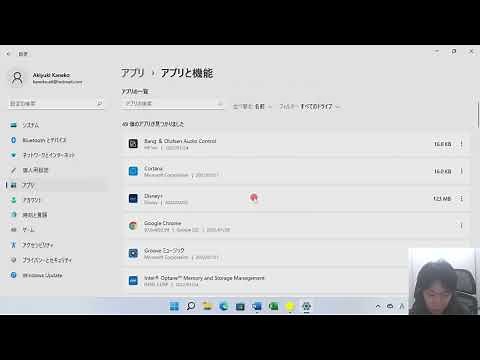
Task: Click the アプリ breadcrumb link in the header
Action: pos(133,73)
